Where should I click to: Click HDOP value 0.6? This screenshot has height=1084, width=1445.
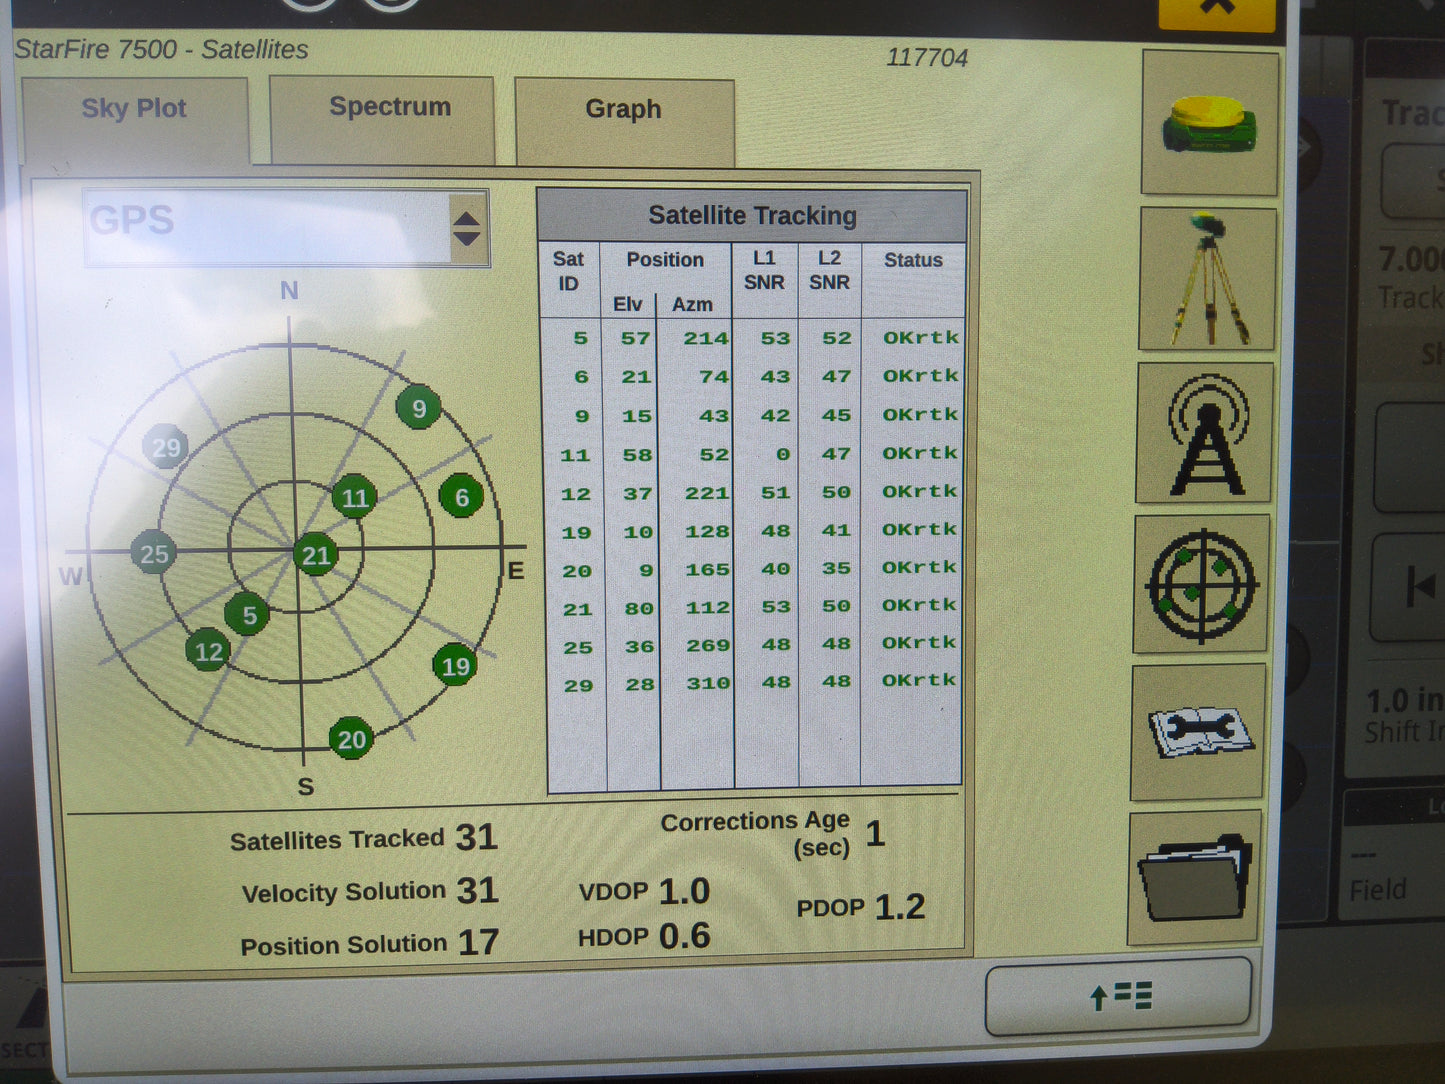tap(684, 936)
